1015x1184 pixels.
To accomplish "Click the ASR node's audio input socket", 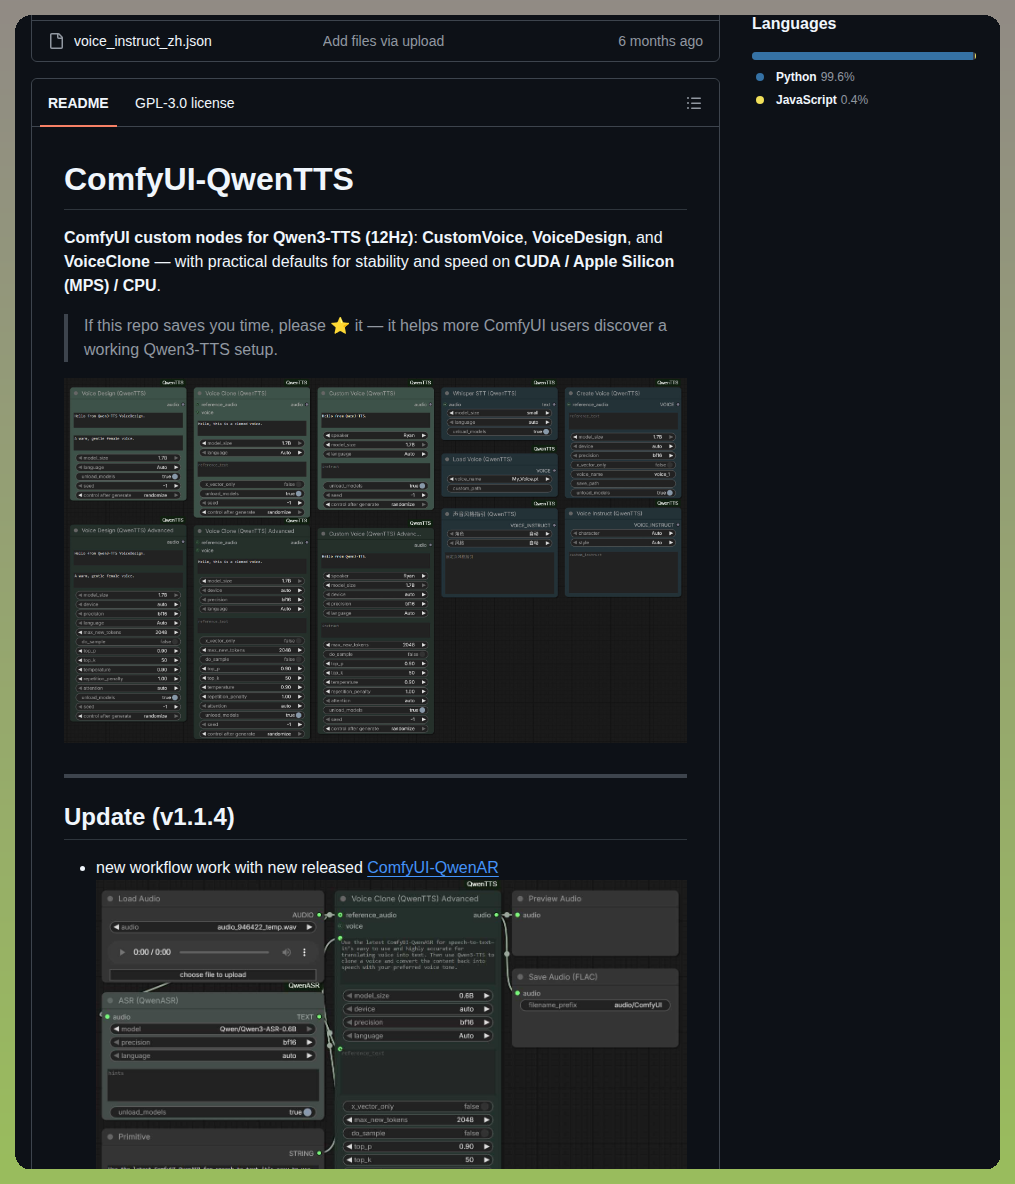I will [107, 1017].
